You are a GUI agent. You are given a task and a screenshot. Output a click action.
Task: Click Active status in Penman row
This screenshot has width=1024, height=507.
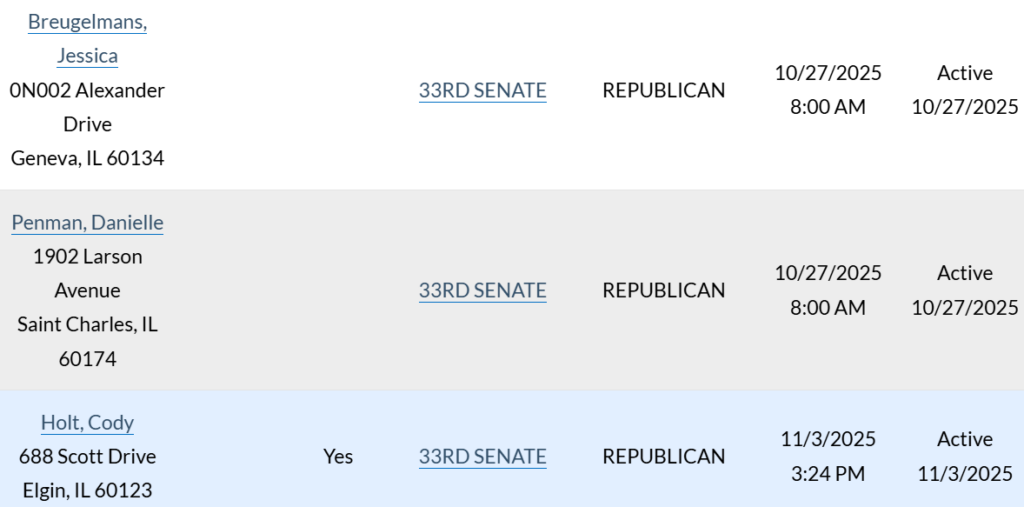point(964,273)
